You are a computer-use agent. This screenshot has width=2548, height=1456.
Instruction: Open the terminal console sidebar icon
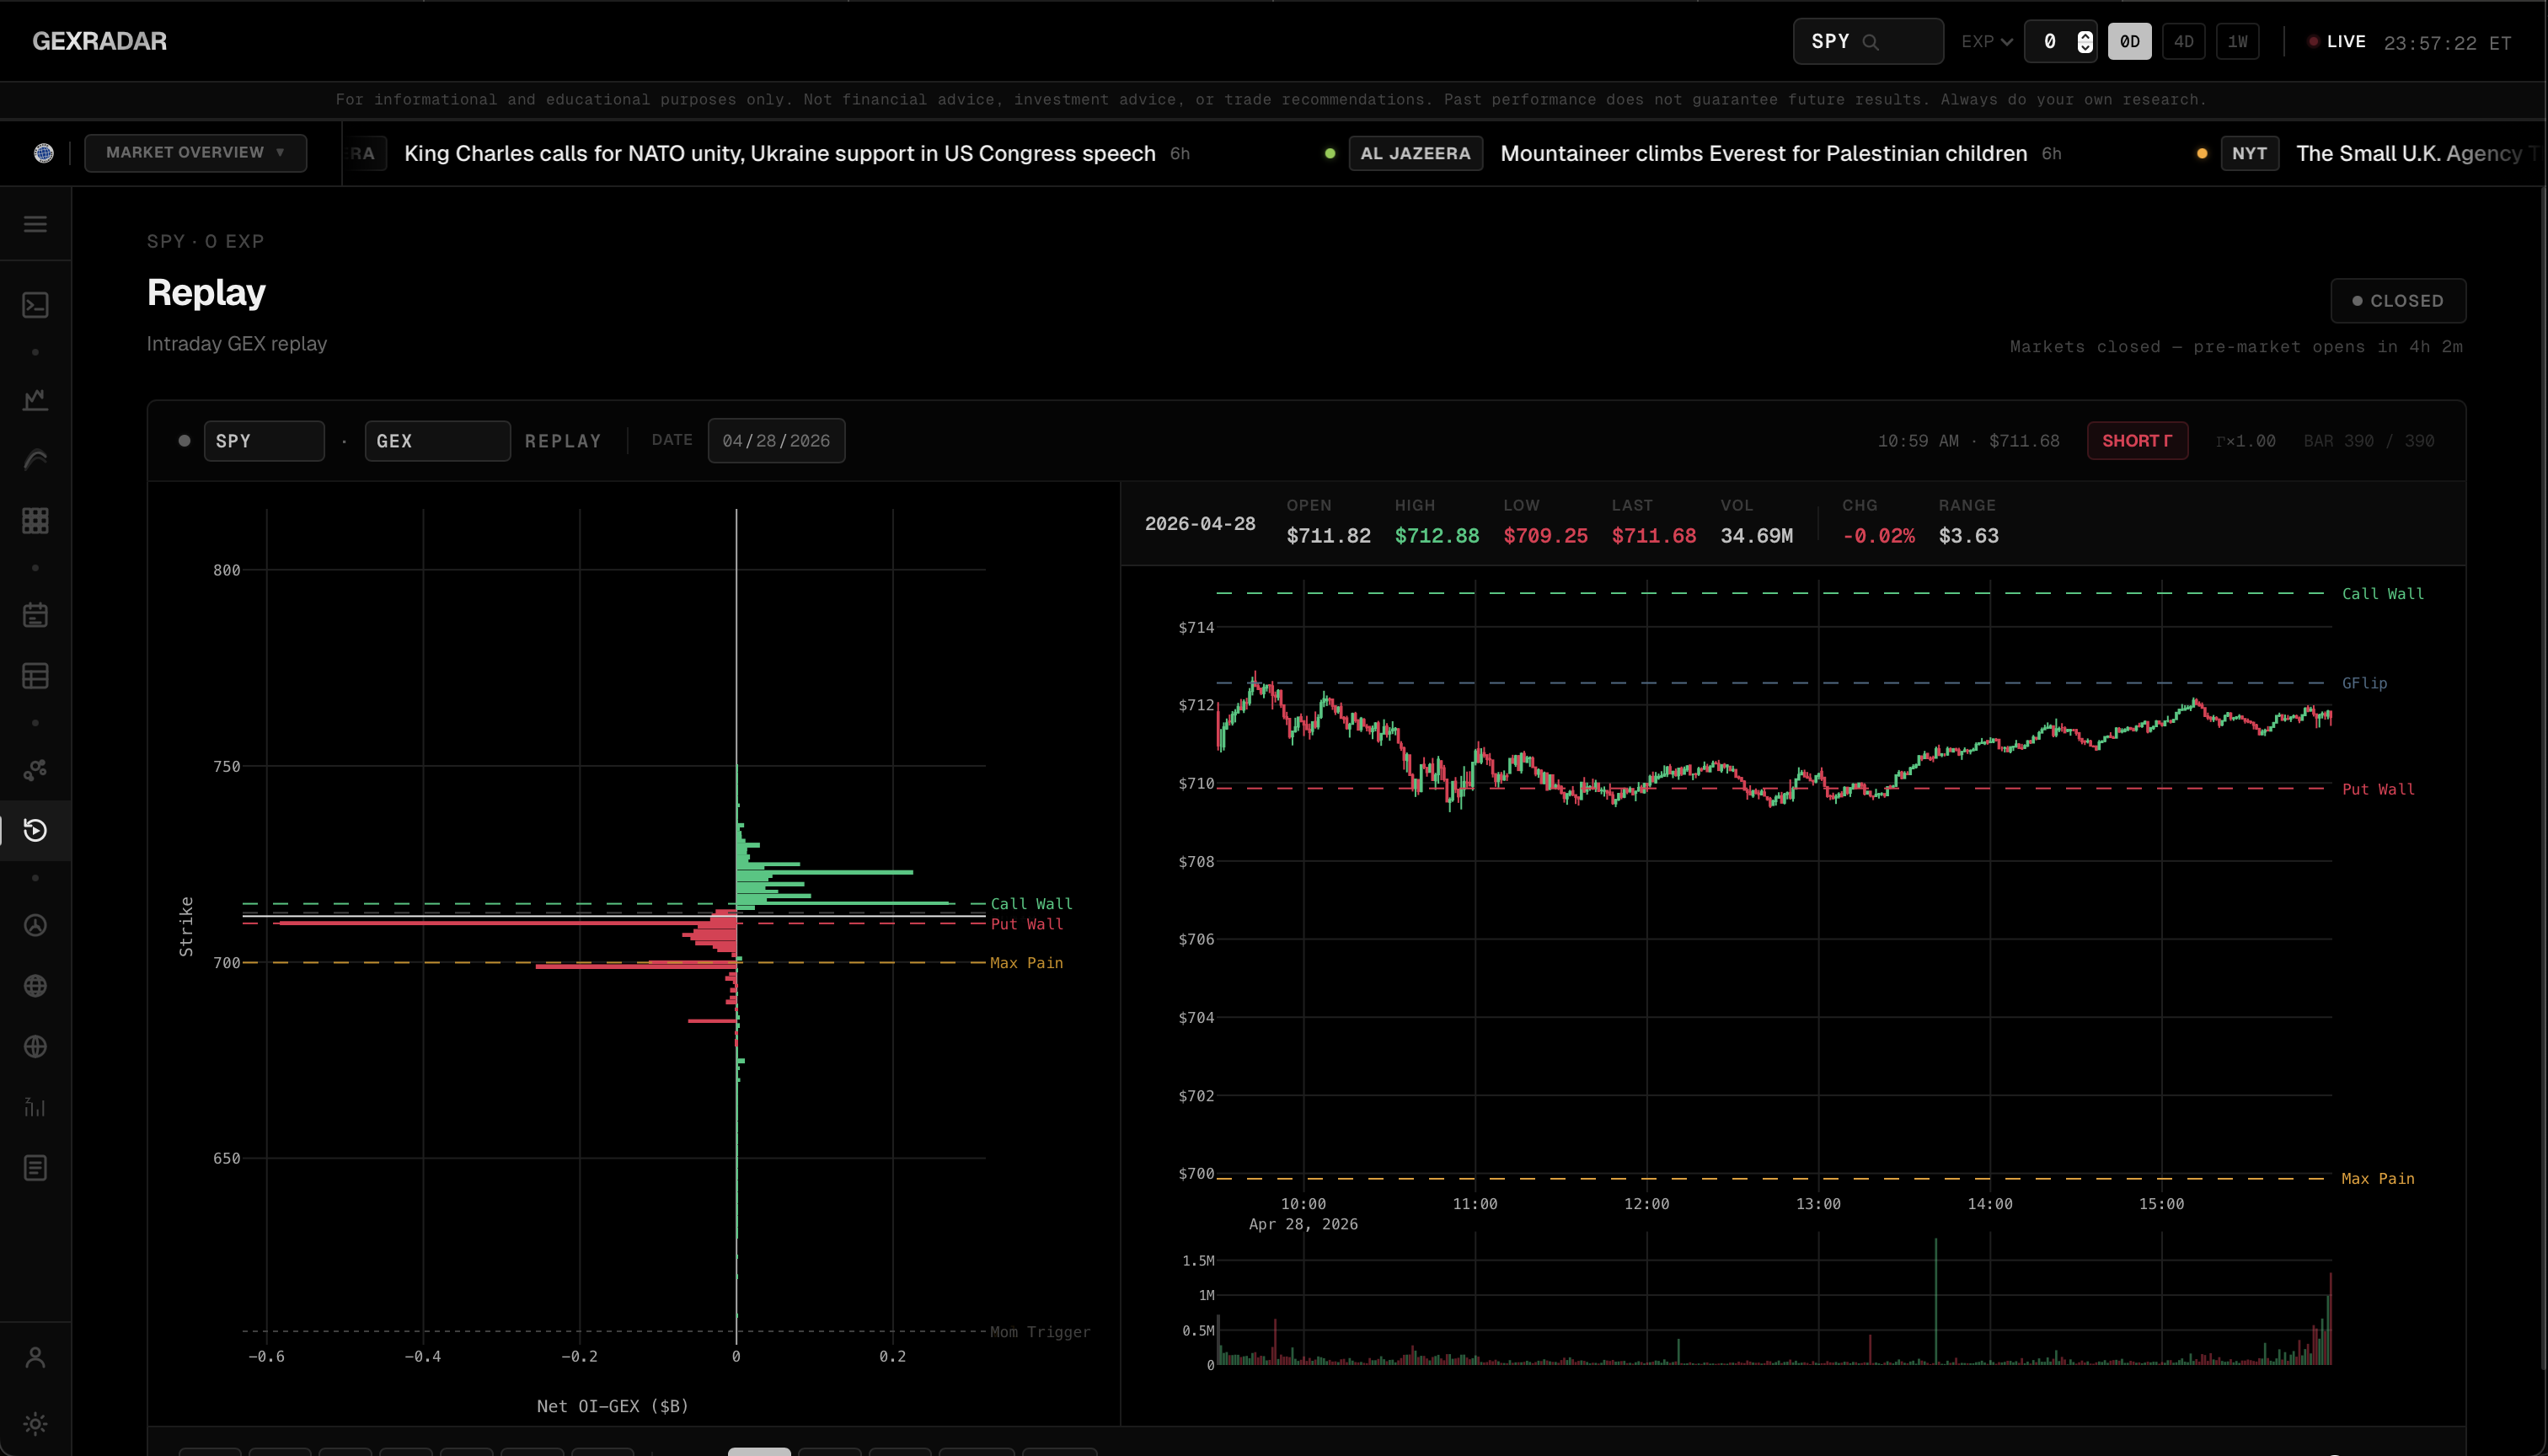[35, 305]
